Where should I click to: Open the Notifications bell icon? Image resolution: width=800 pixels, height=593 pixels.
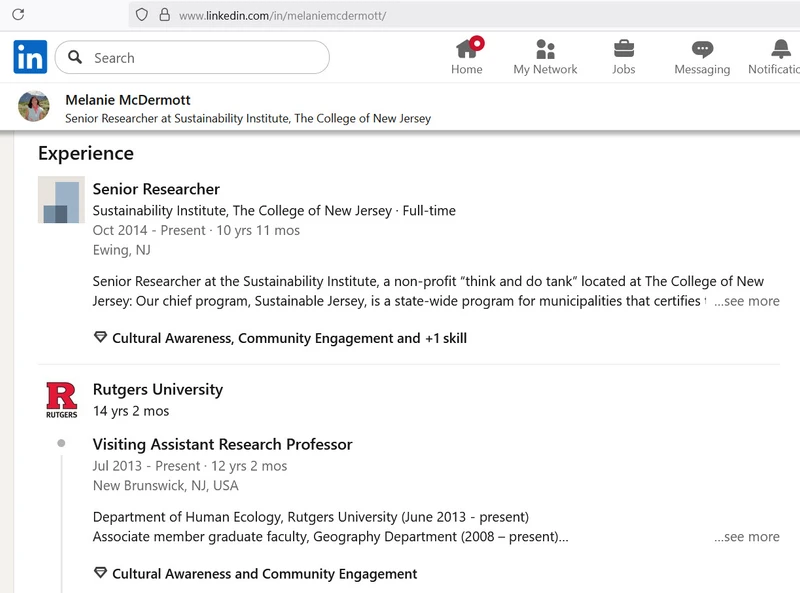tap(781, 49)
